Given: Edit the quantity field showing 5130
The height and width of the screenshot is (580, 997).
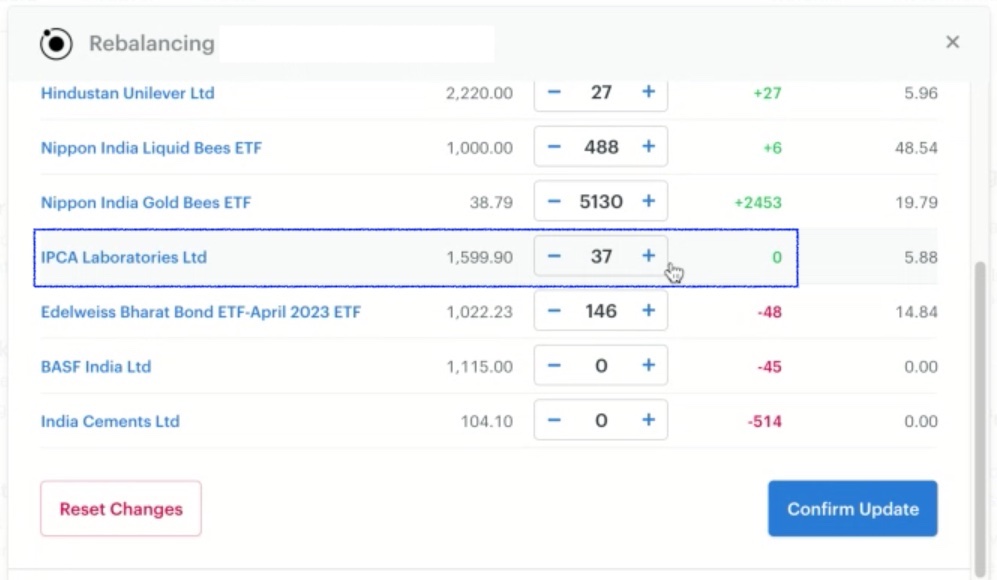Looking at the screenshot, I should tap(600, 201).
